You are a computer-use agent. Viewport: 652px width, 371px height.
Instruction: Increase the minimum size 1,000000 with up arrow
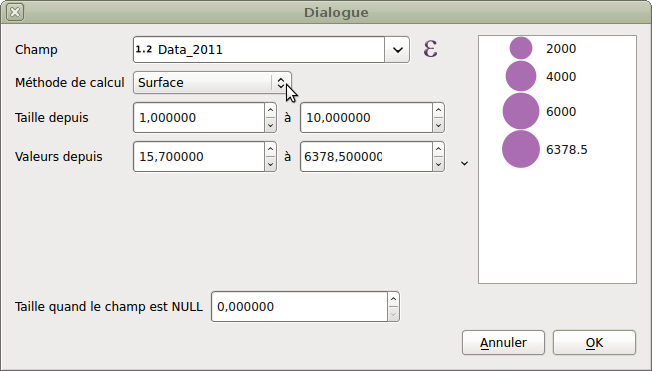tap(271, 110)
